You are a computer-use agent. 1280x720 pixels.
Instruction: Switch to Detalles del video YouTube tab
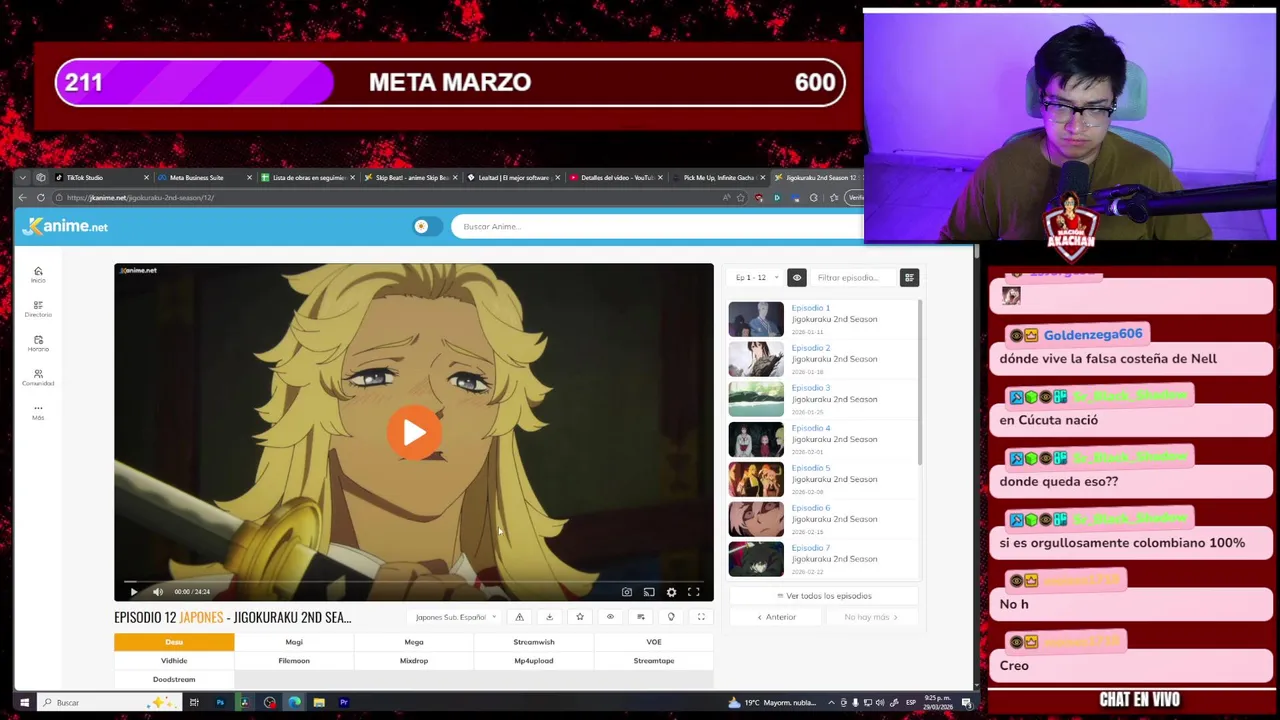click(x=617, y=177)
